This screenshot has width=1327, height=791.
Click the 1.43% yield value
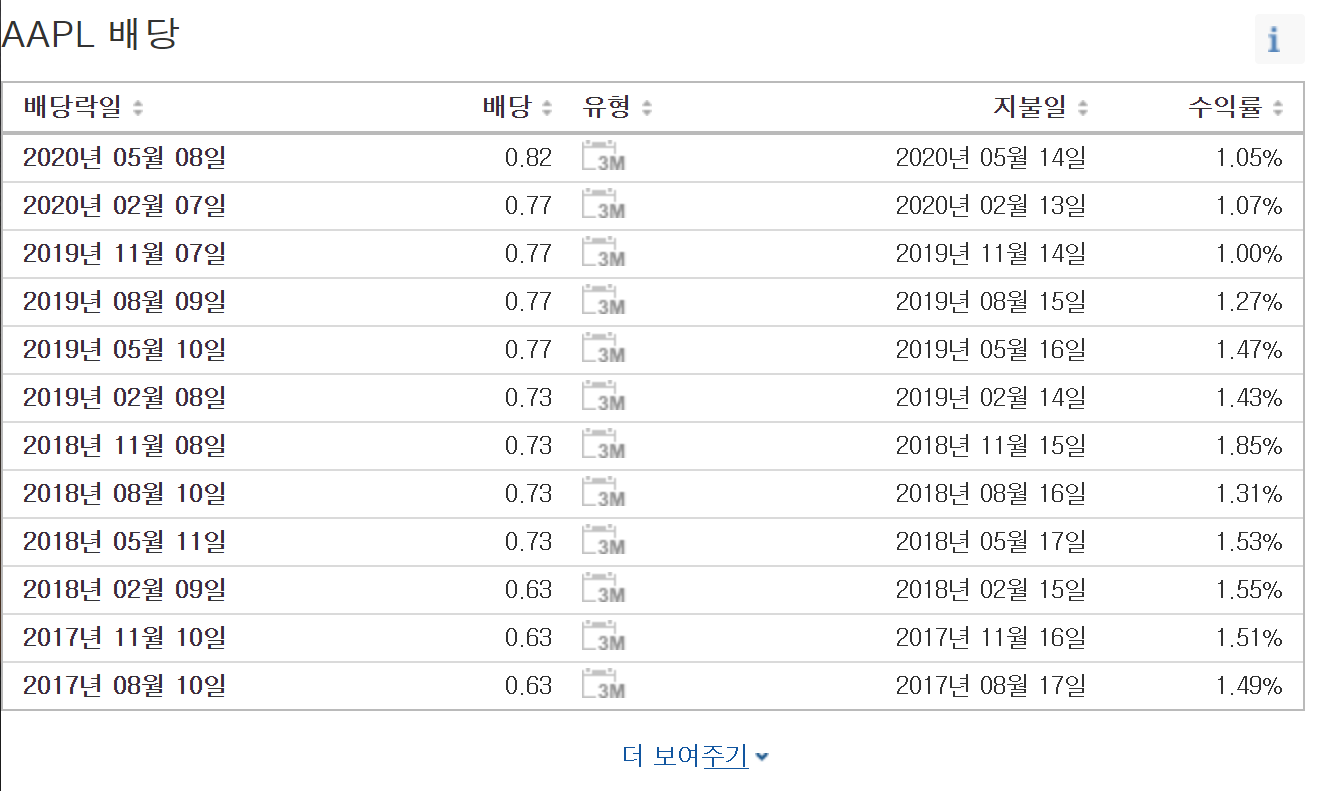tap(1249, 398)
